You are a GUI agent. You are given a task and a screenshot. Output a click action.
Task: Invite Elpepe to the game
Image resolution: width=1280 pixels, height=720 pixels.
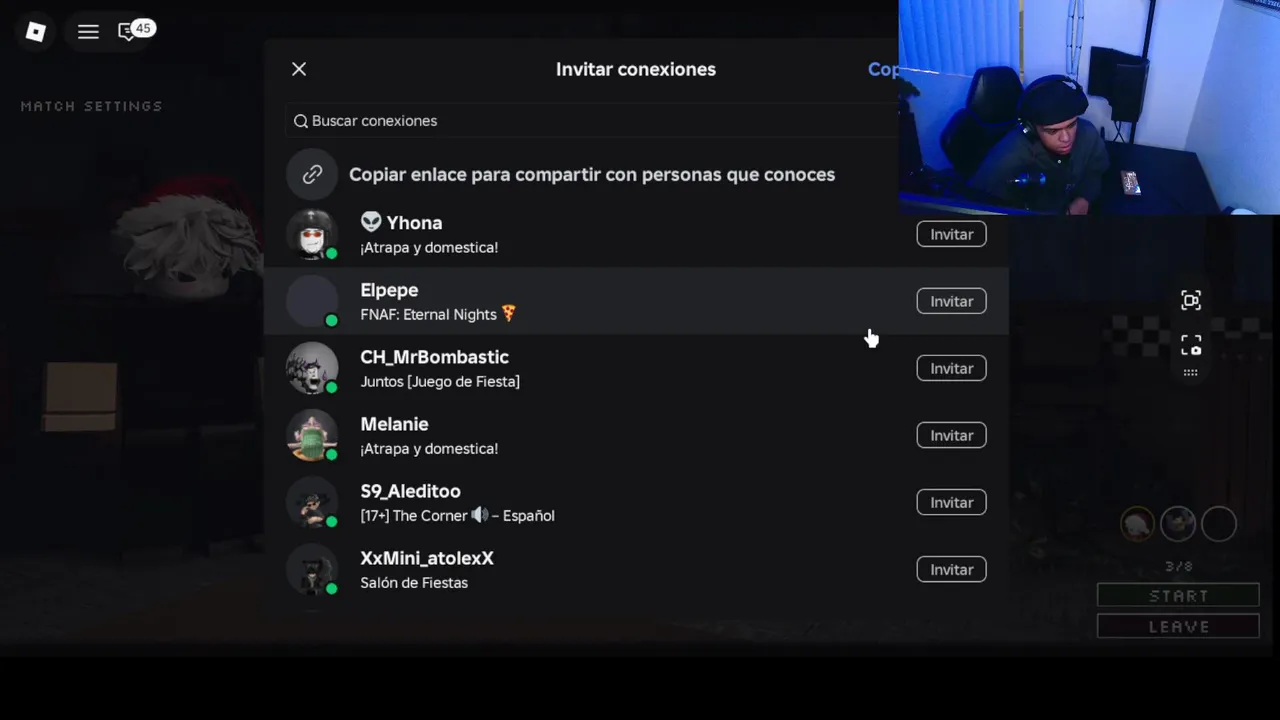(951, 301)
